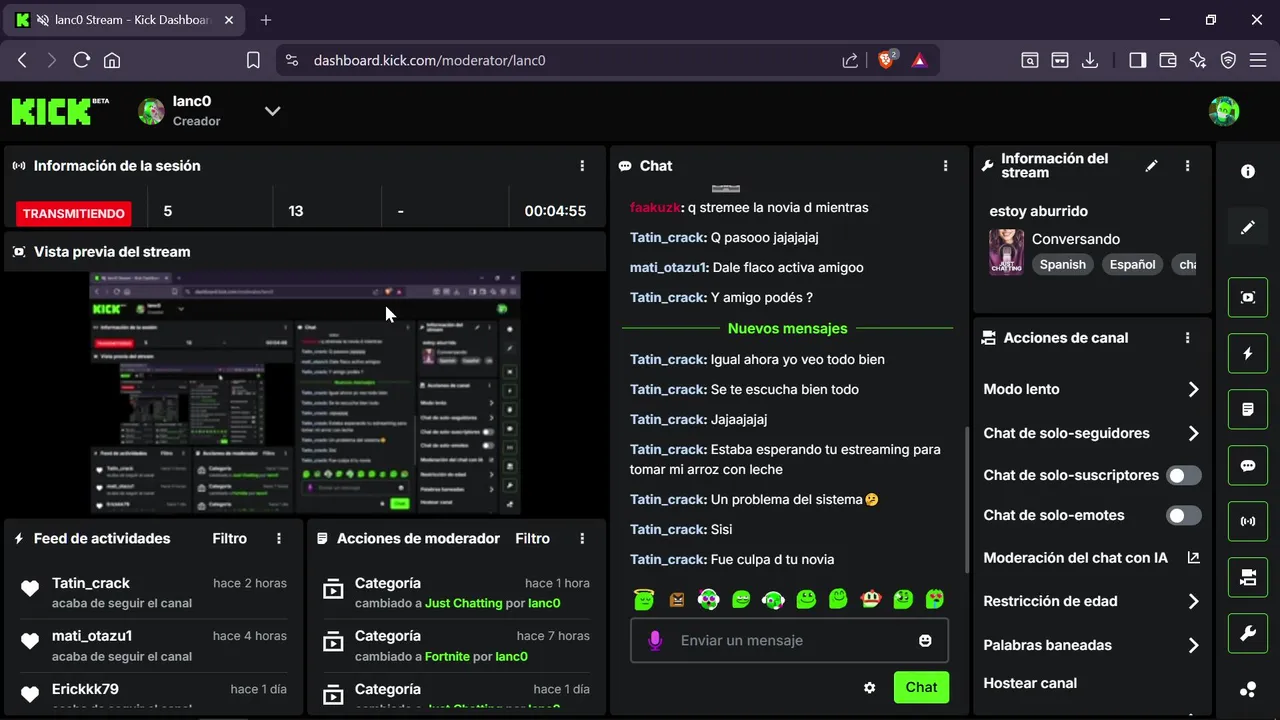Open the external link icon for Moderación del chat con IA
The image size is (1280, 720).
tap(1193, 558)
